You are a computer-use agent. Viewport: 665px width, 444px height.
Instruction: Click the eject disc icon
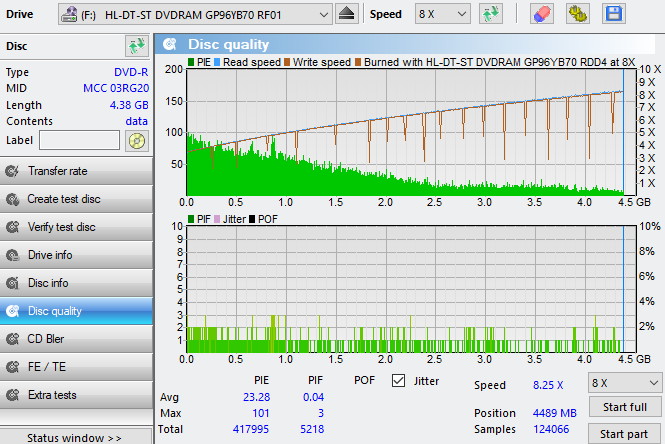[346, 14]
